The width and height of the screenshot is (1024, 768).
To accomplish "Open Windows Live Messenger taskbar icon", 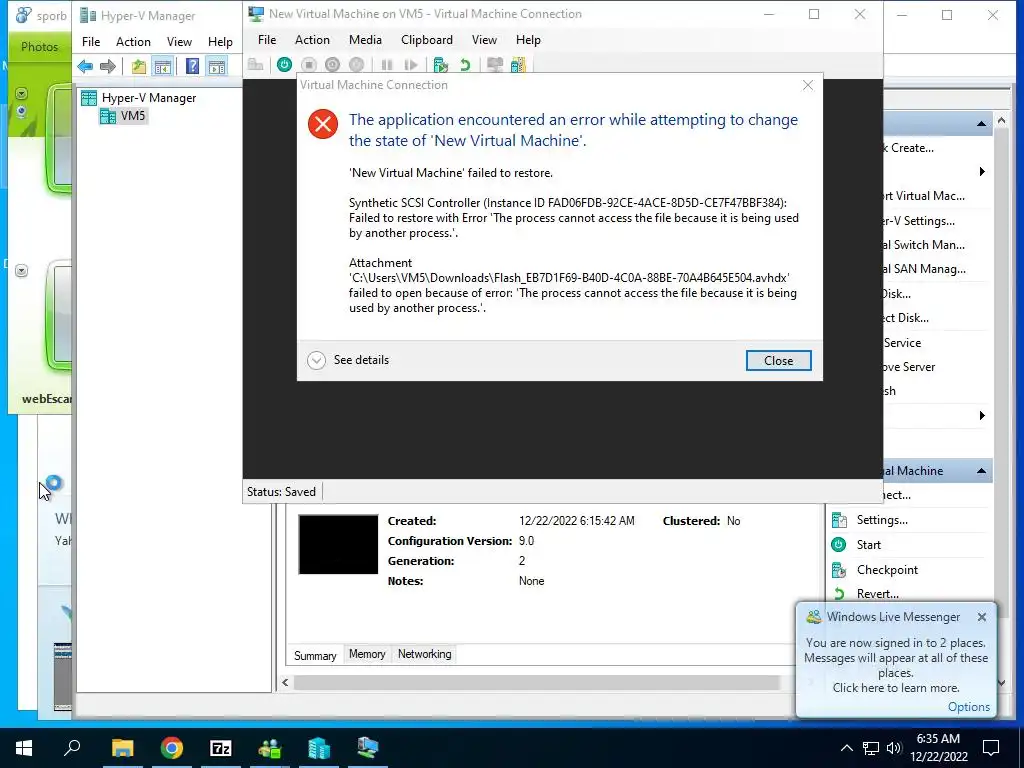I will (x=270, y=748).
